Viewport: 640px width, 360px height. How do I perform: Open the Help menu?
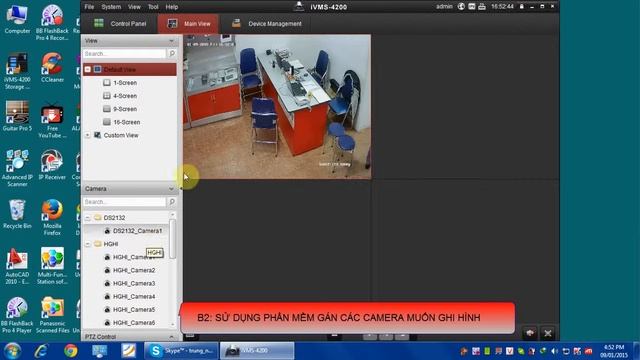(x=172, y=7)
